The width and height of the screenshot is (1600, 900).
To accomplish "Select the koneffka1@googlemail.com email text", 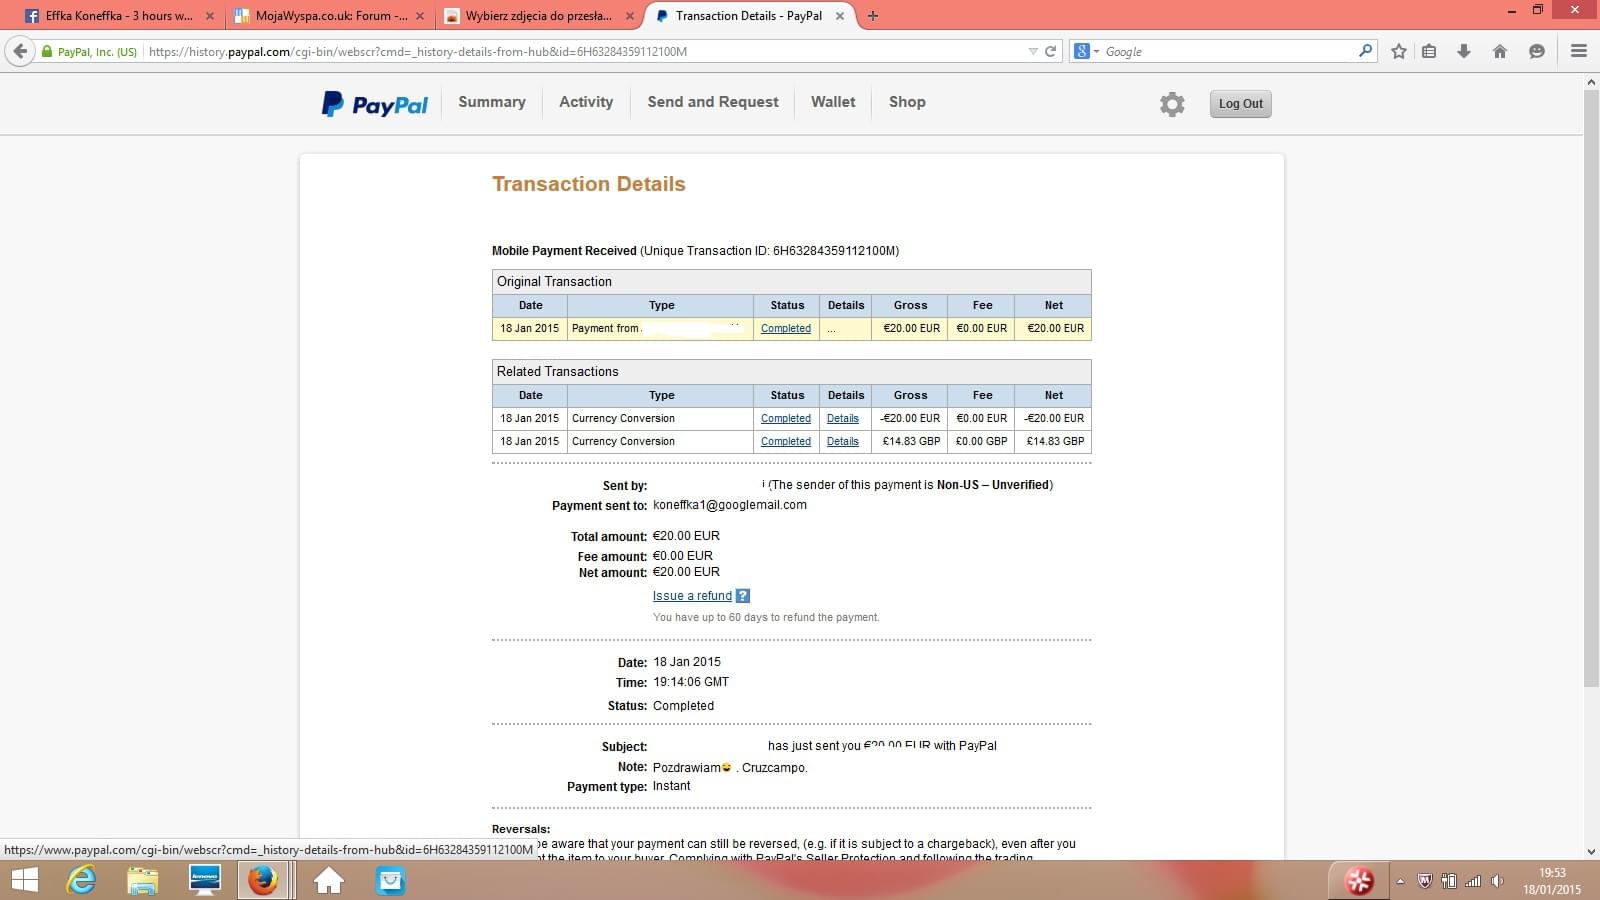I will 730,505.
